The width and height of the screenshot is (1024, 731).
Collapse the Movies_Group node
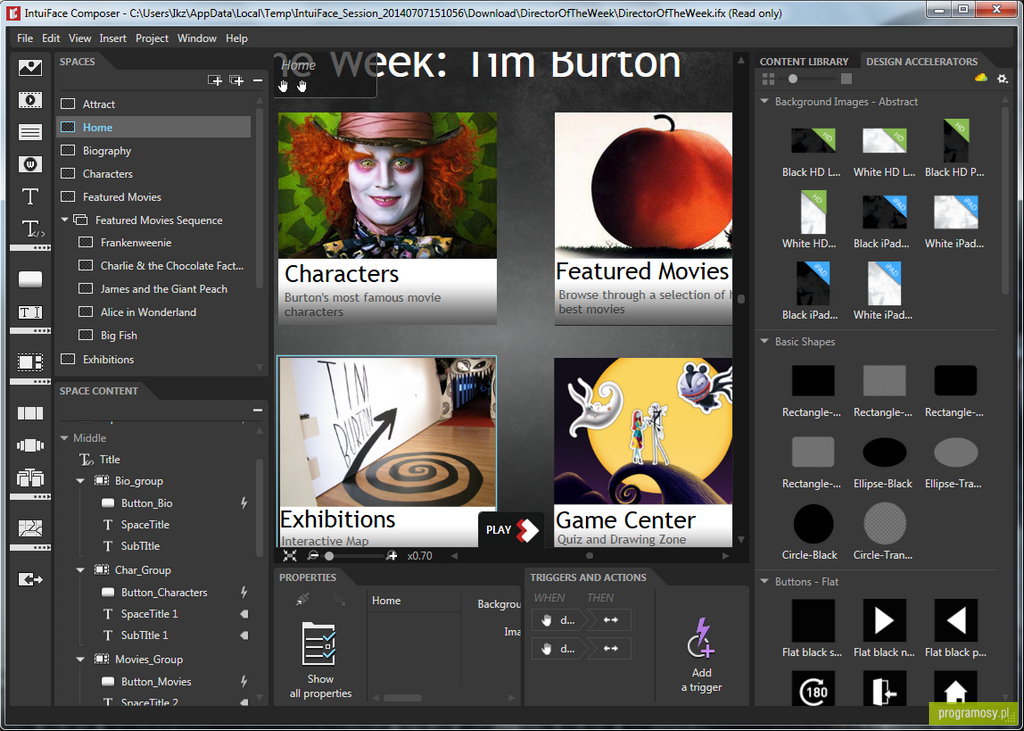click(x=80, y=660)
